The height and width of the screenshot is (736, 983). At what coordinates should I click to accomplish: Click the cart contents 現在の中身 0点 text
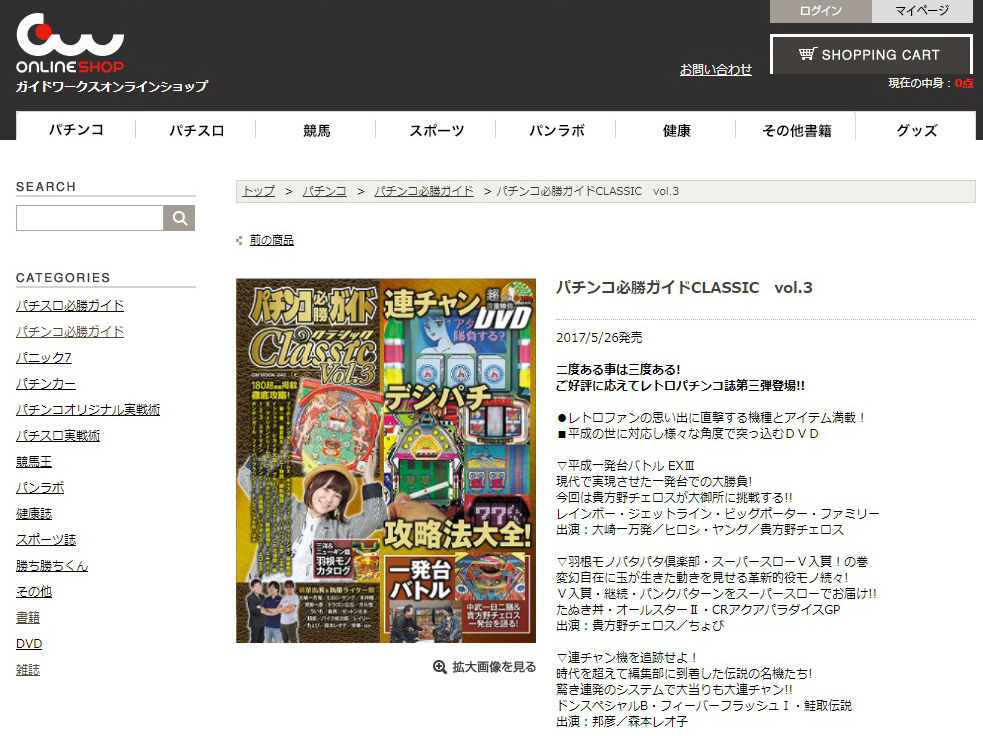click(x=930, y=83)
